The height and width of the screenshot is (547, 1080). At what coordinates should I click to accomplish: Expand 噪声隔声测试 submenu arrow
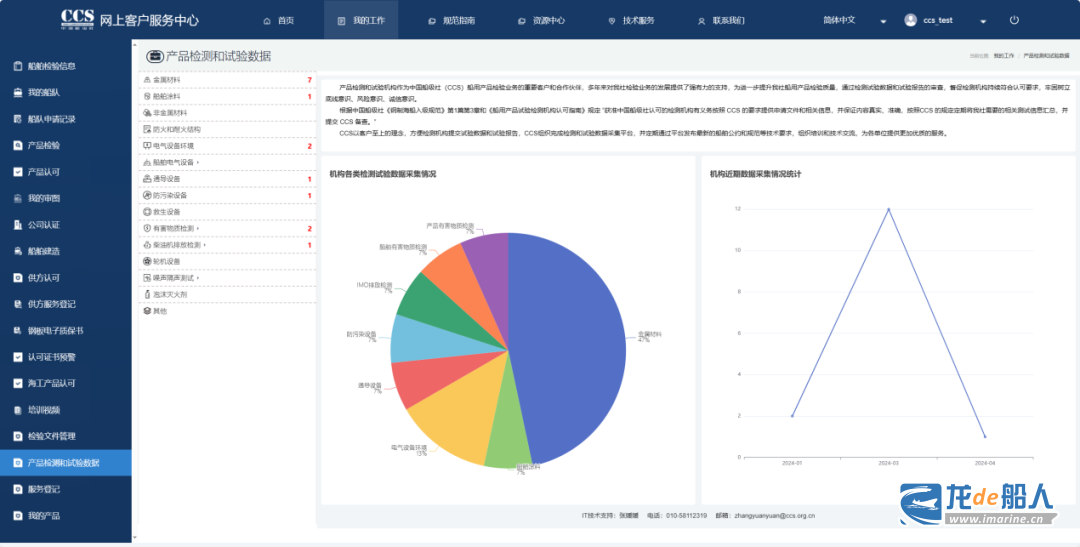click(198, 278)
